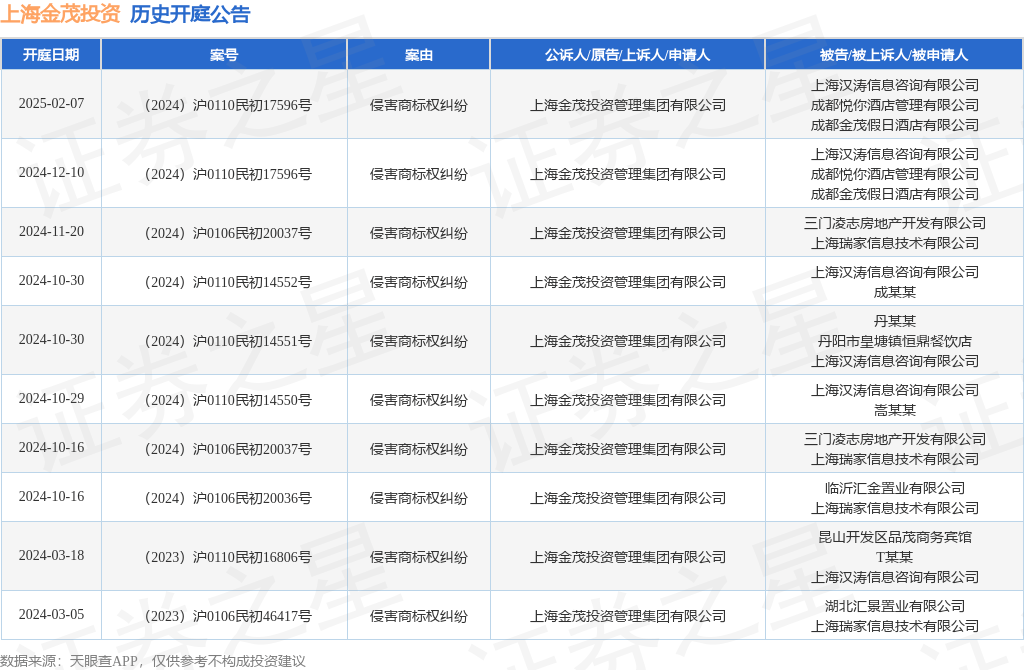Click 上海瑞家信息技术有限公司 in 2024-03-05 row
The image size is (1024, 670).
pos(895,626)
